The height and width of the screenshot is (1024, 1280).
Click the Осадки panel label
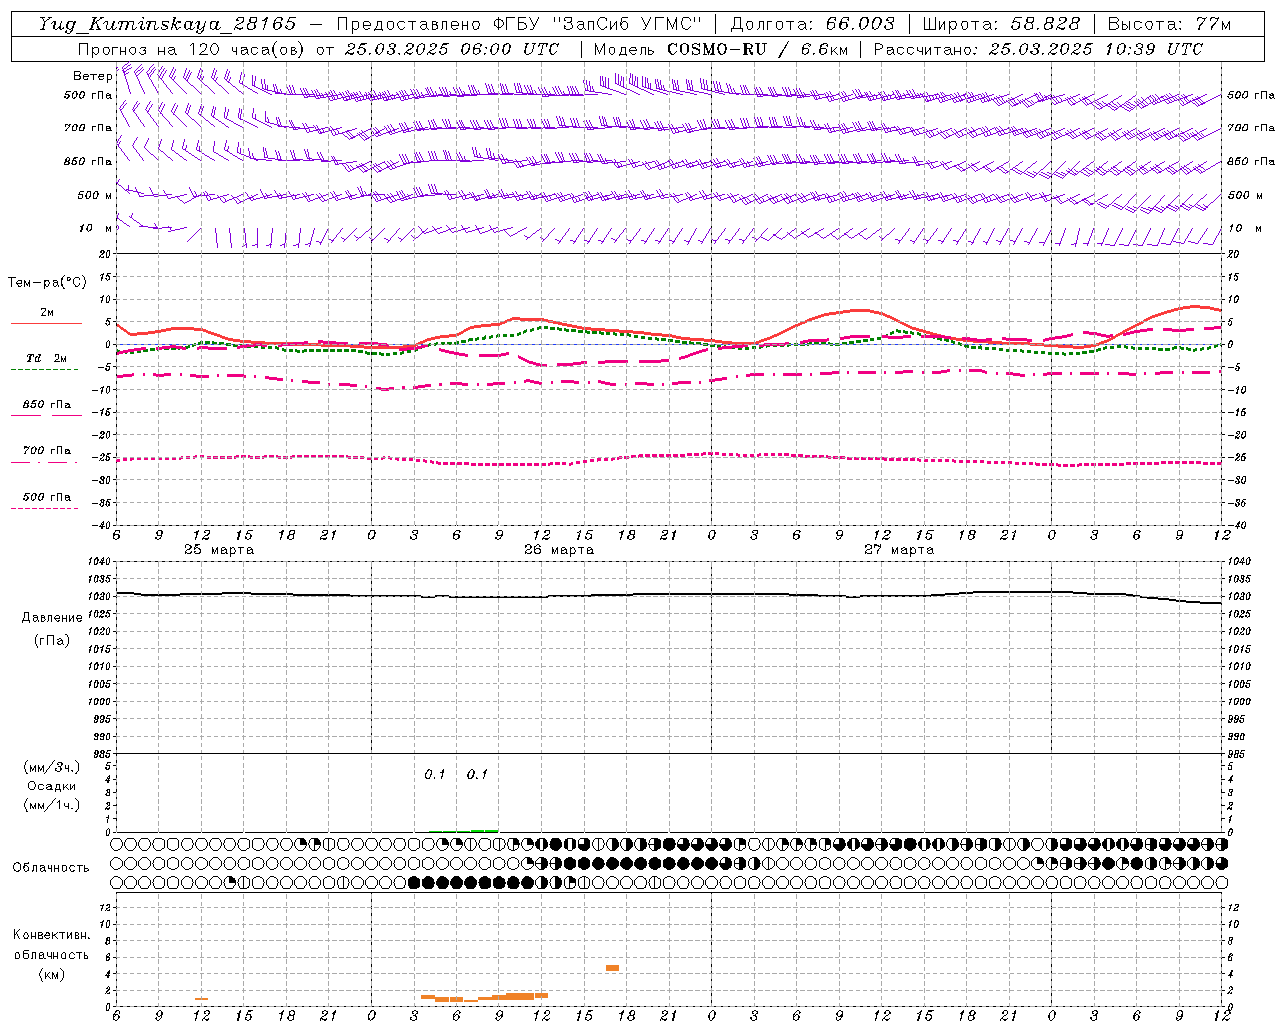click(x=52, y=786)
